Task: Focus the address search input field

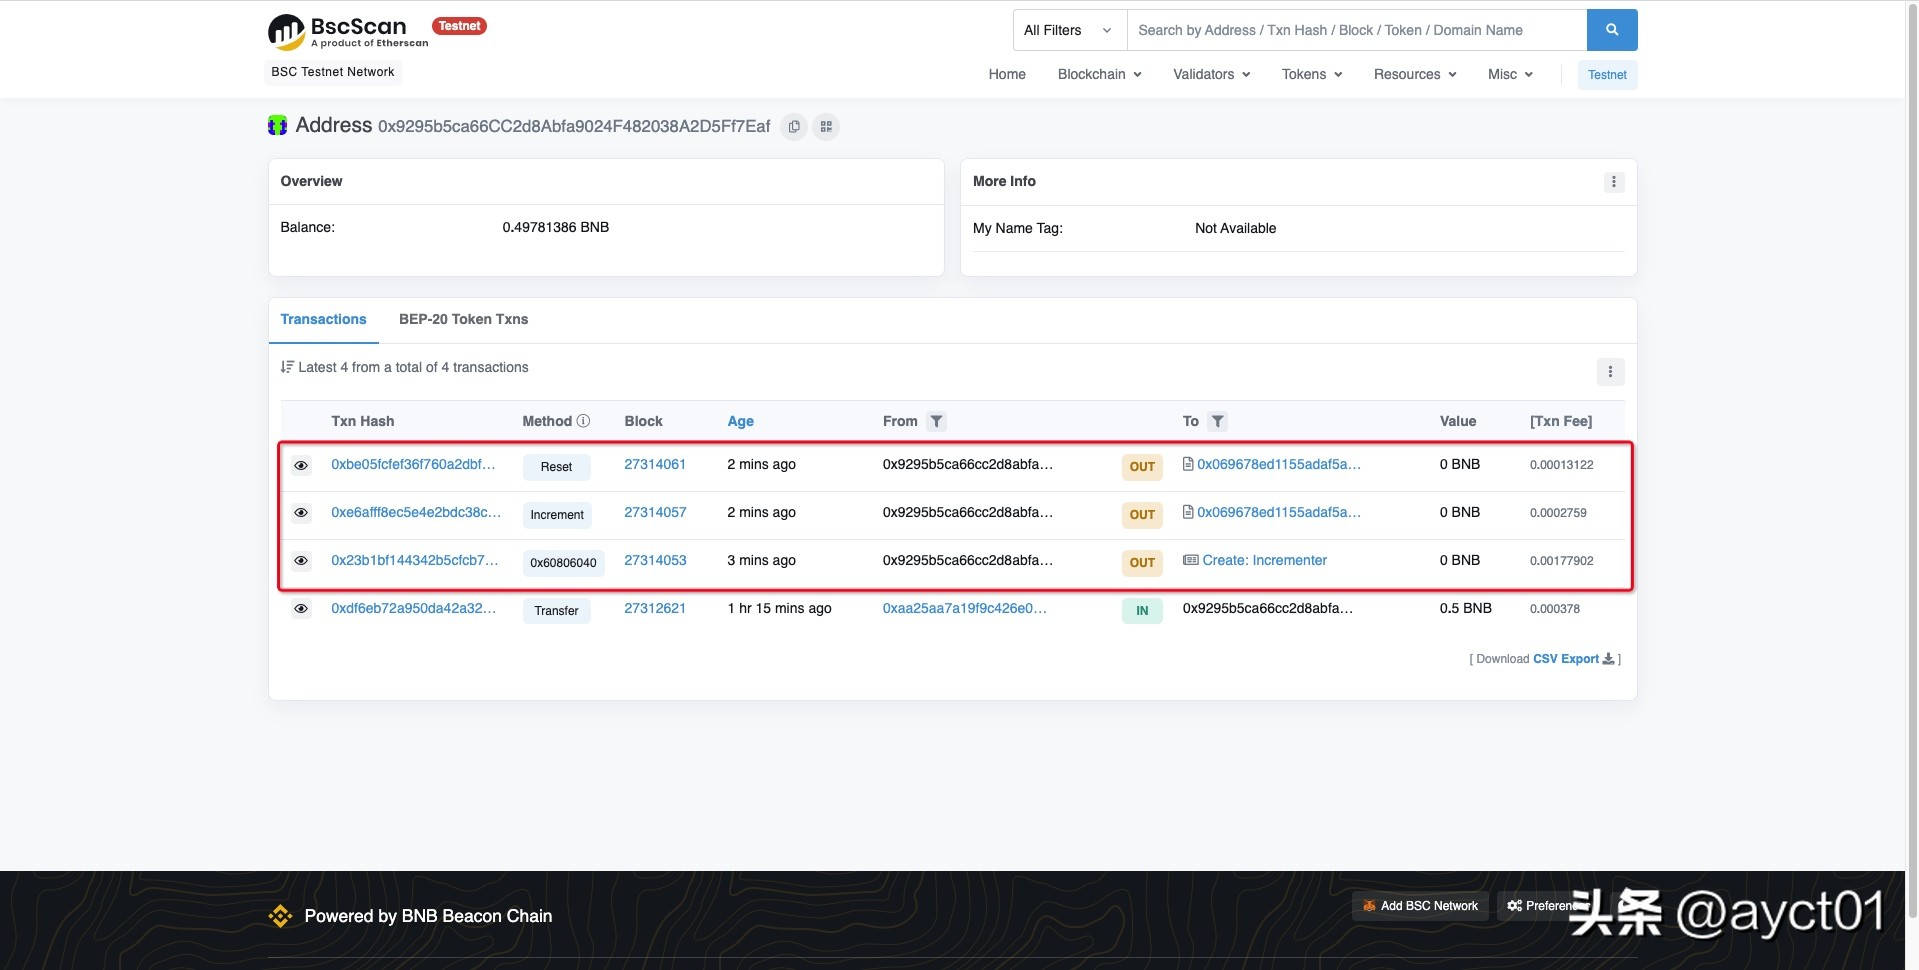Action: [x=1355, y=30]
